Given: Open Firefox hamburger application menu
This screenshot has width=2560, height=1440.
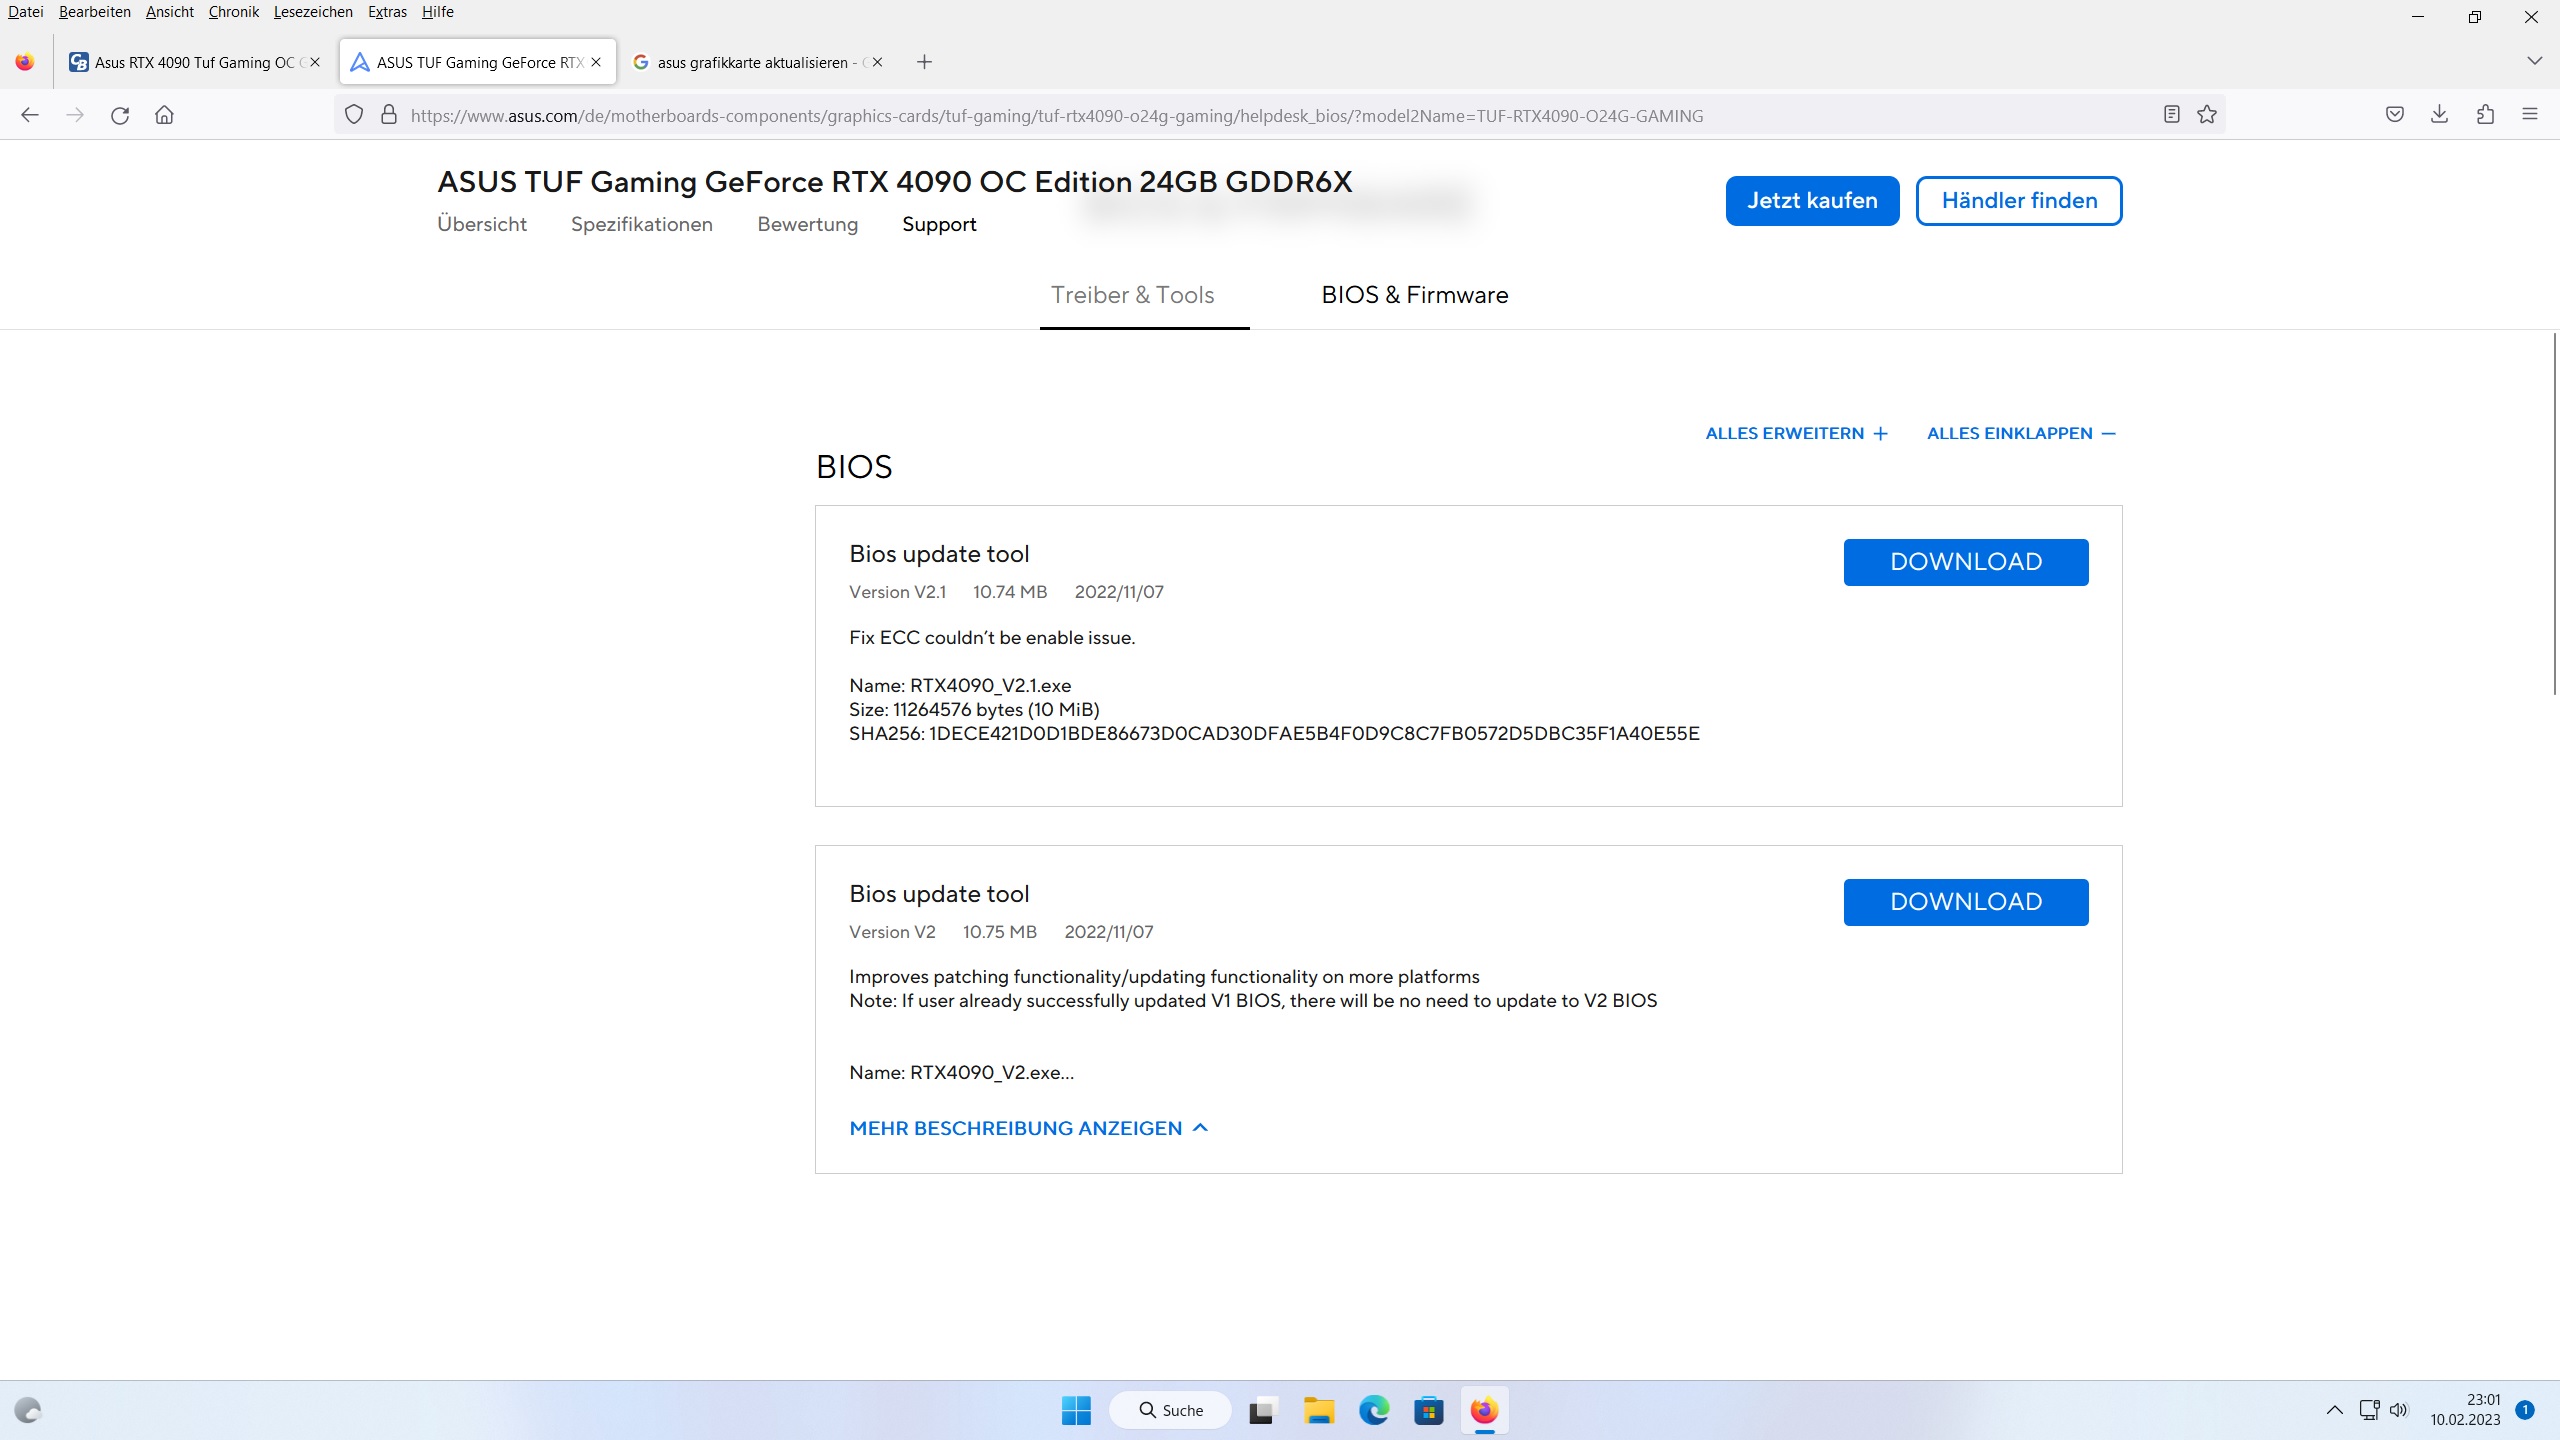Looking at the screenshot, I should click(x=2530, y=115).
